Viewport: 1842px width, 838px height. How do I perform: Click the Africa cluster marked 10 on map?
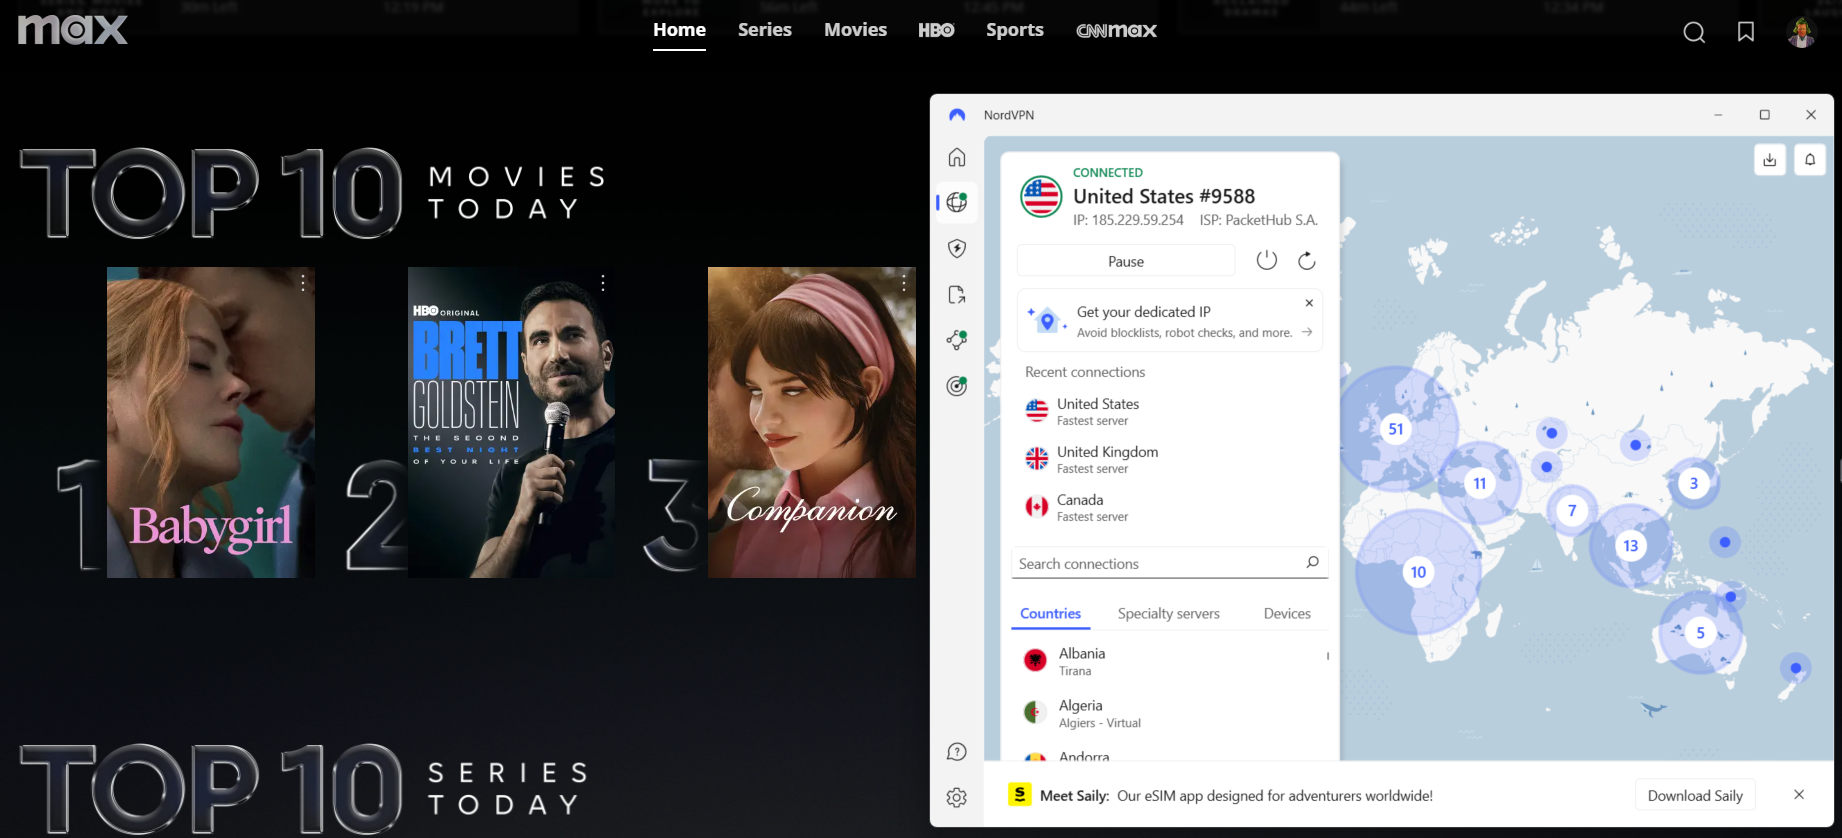pyautogui.click(x=1418, y=572)
